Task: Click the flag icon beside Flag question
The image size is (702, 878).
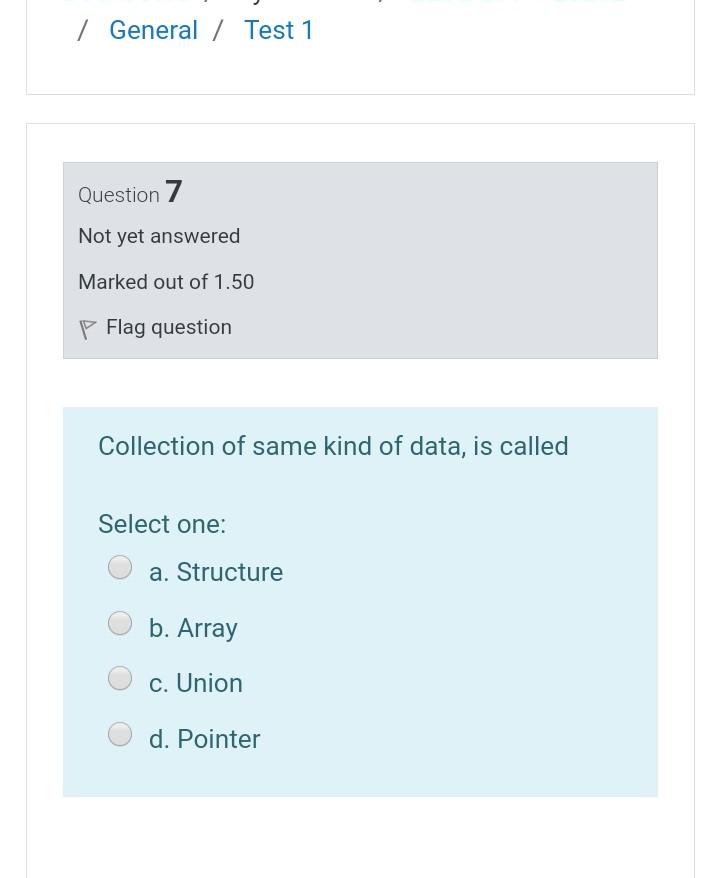Action: pyautogui.click(x=87, y=329)
